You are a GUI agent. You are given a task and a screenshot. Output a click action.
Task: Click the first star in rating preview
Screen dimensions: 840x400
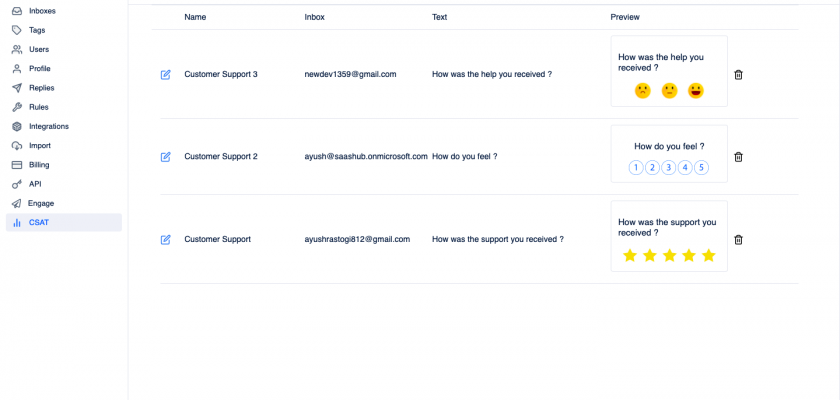point(630,256)
